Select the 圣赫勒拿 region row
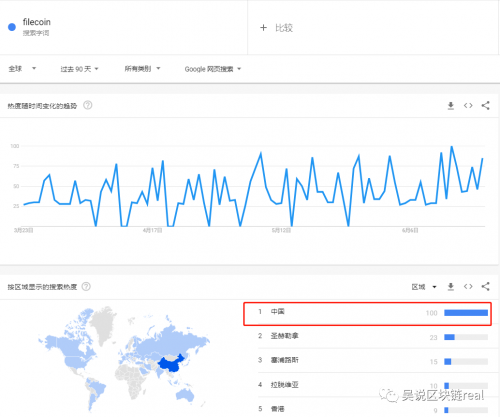 click(373, 337)
